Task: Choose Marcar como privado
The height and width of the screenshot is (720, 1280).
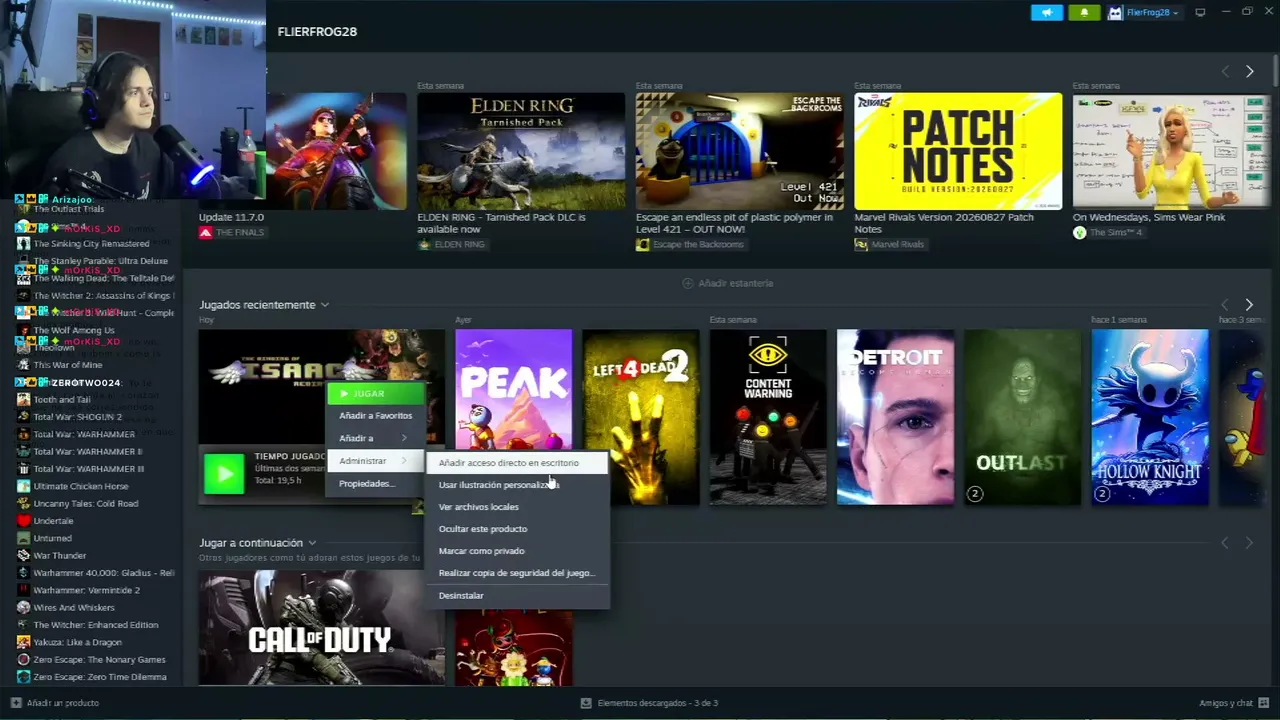Action: 516,551
